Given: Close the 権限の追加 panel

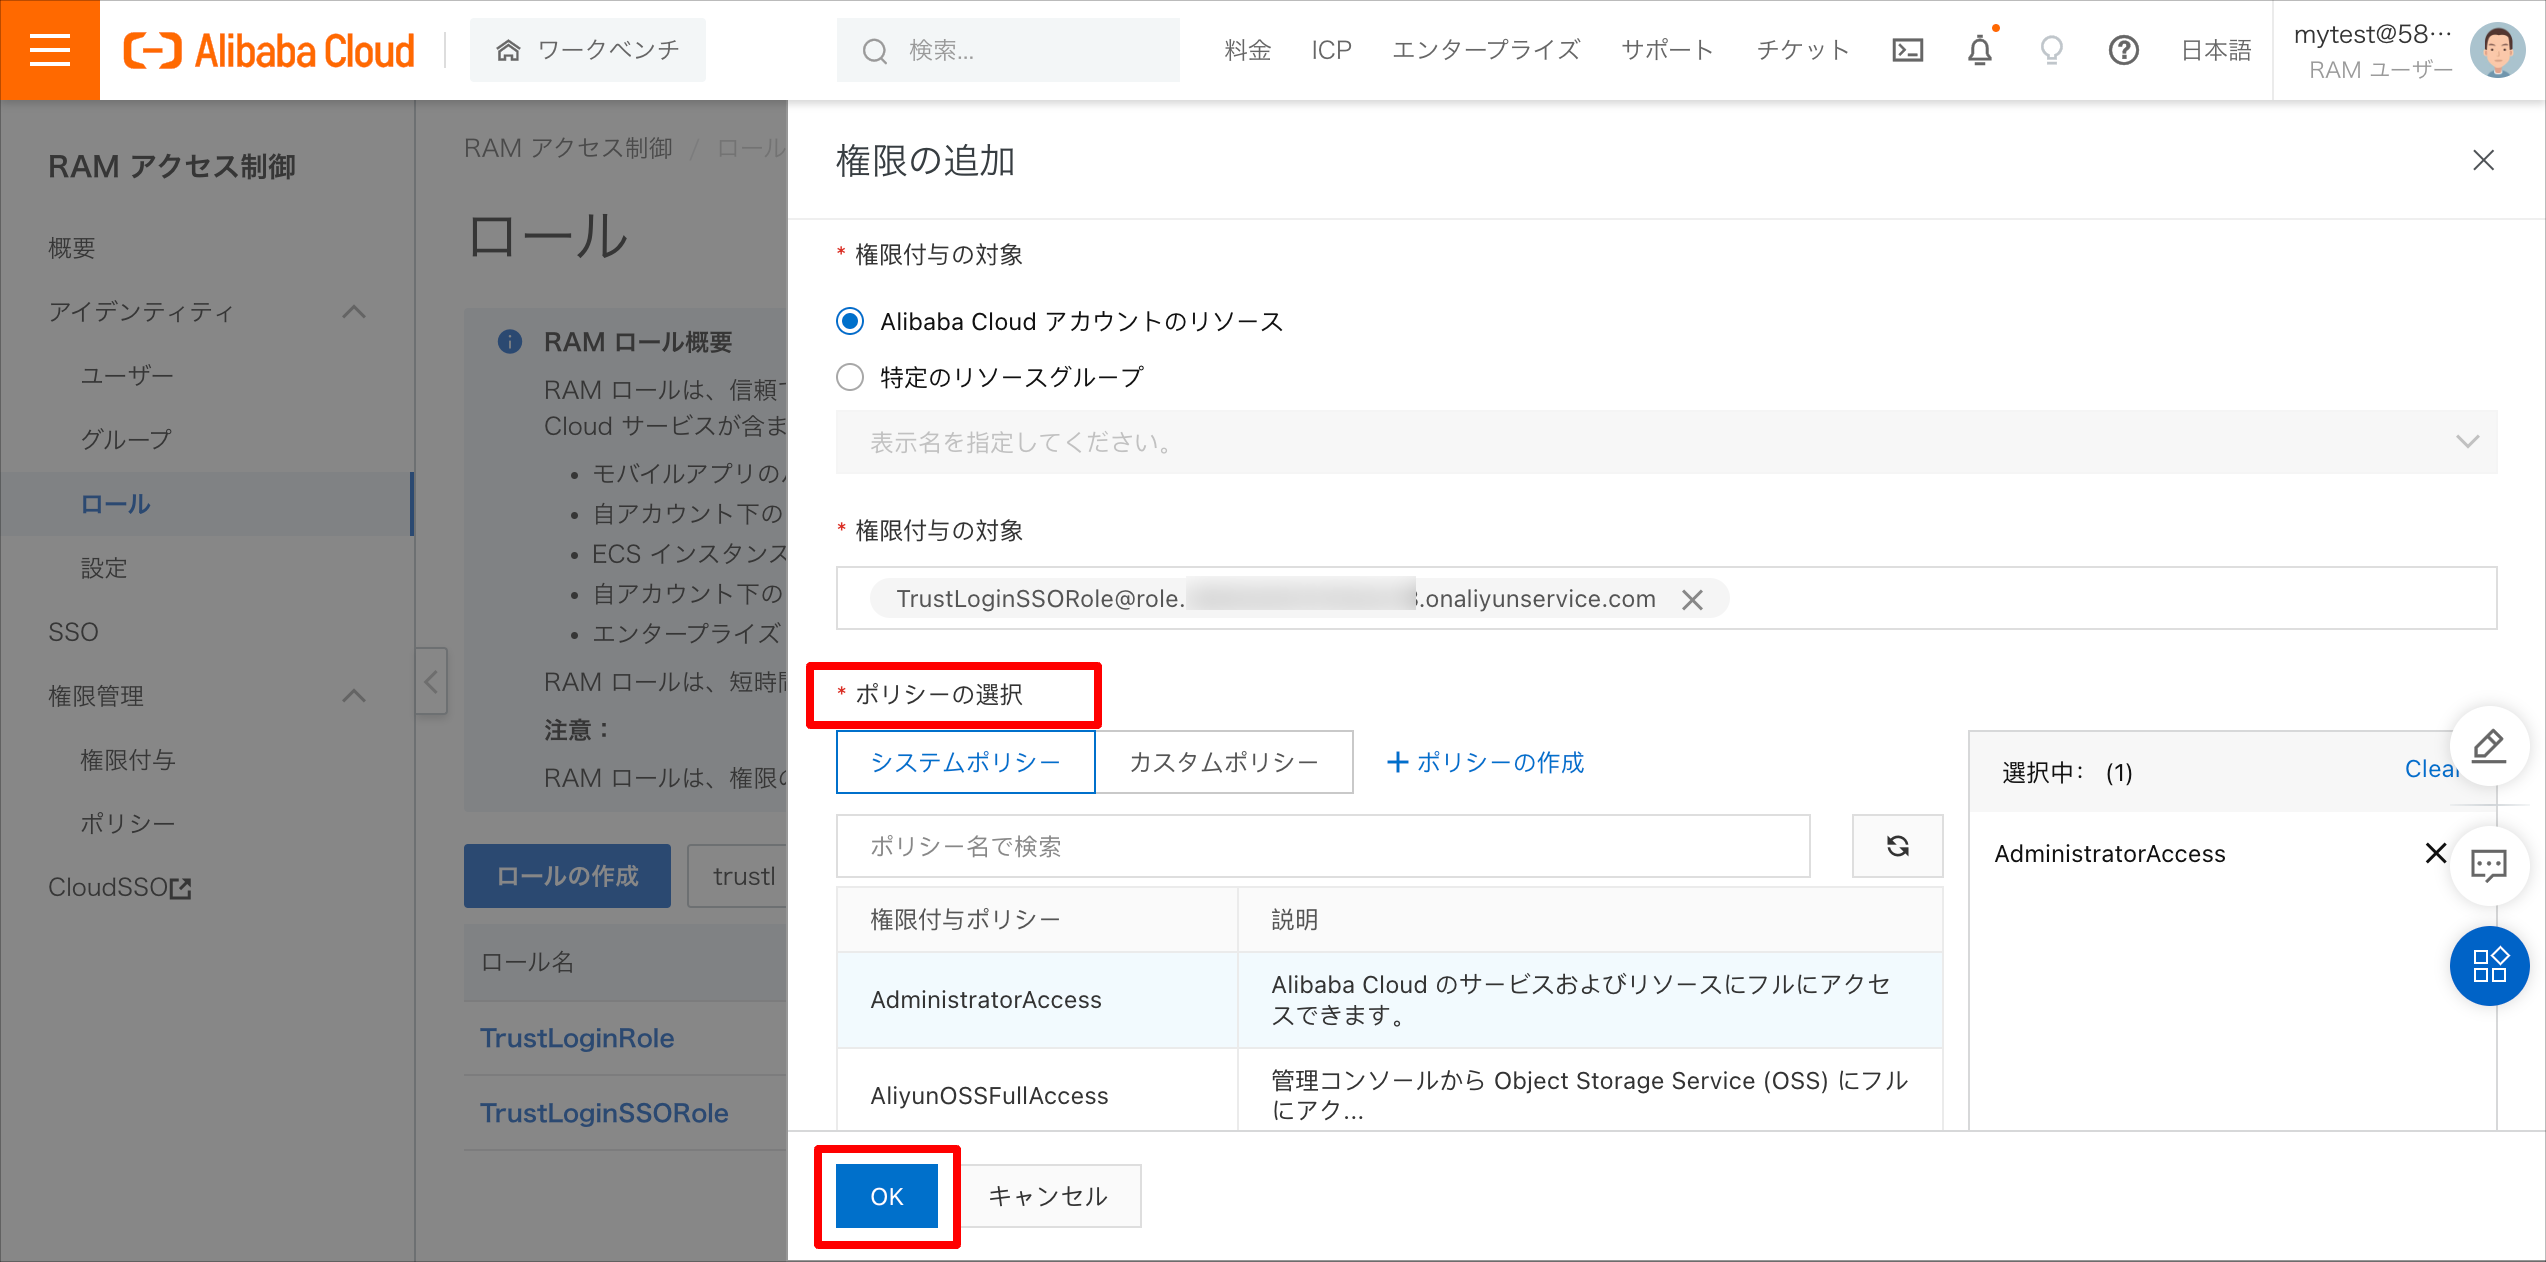Looking at the screenshot, I should [x=2484, y=160].
